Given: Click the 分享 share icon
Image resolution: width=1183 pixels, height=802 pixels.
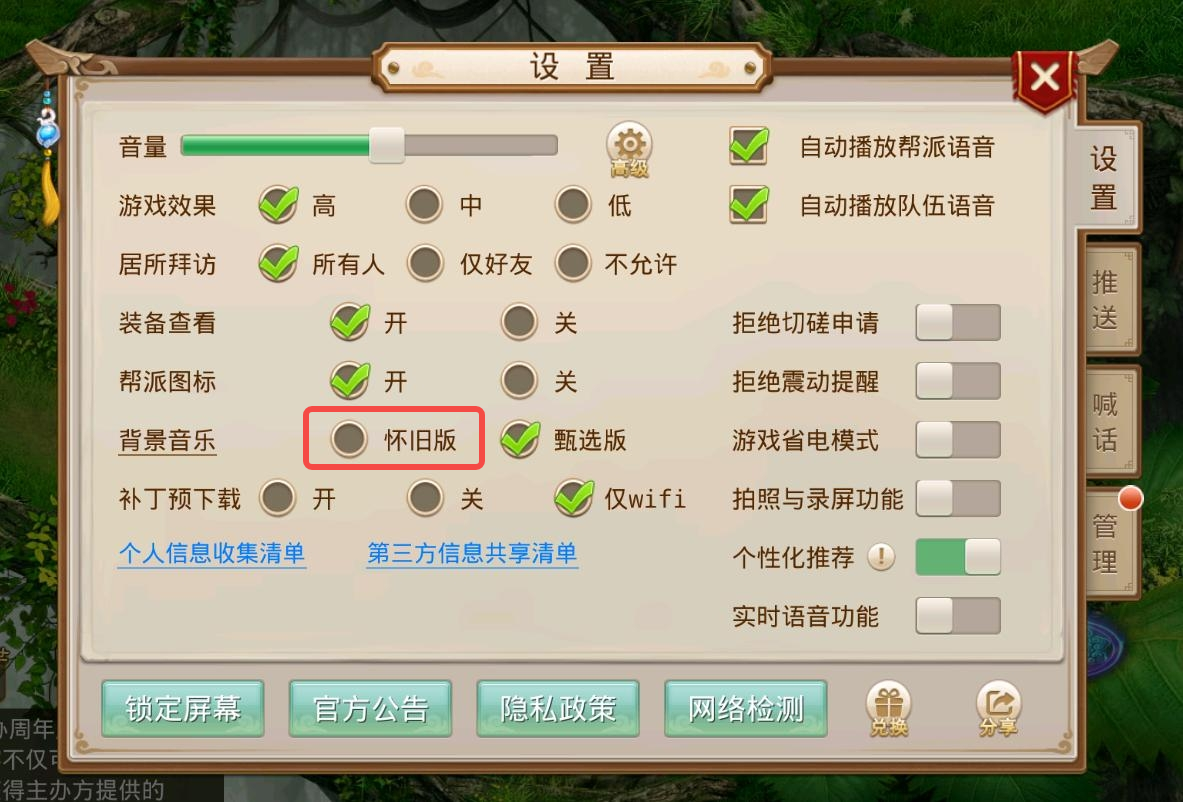Looking at the screenshot, I should tap(998, 709).
